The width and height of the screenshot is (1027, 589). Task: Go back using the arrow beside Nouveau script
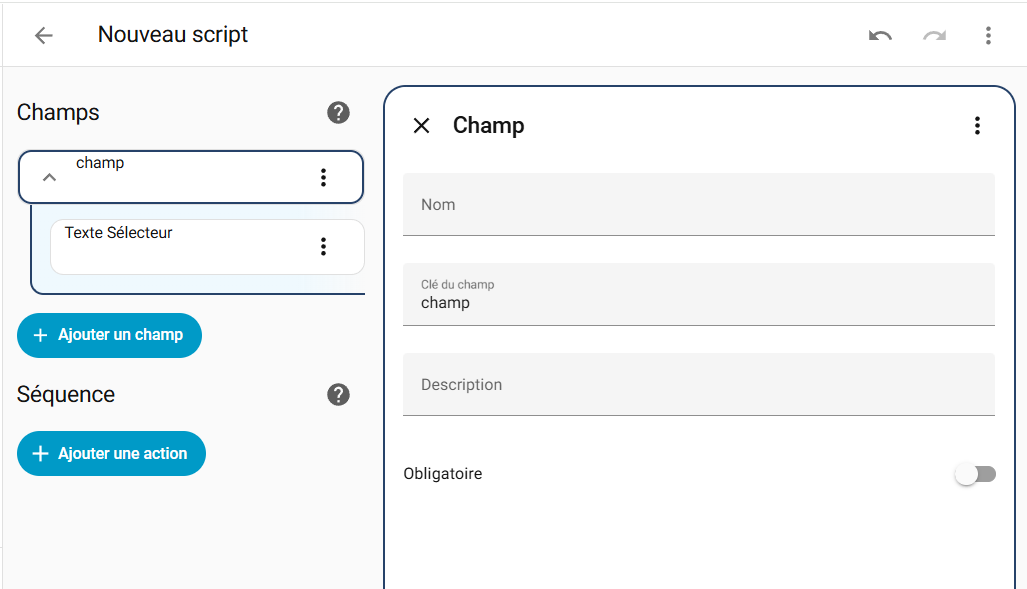43,36
